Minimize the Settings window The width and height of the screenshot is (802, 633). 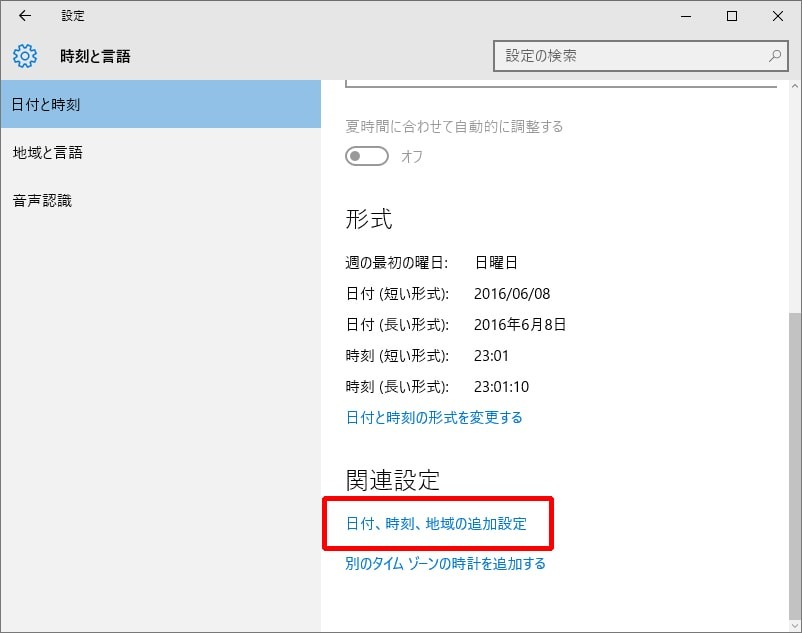click(687, 16)
